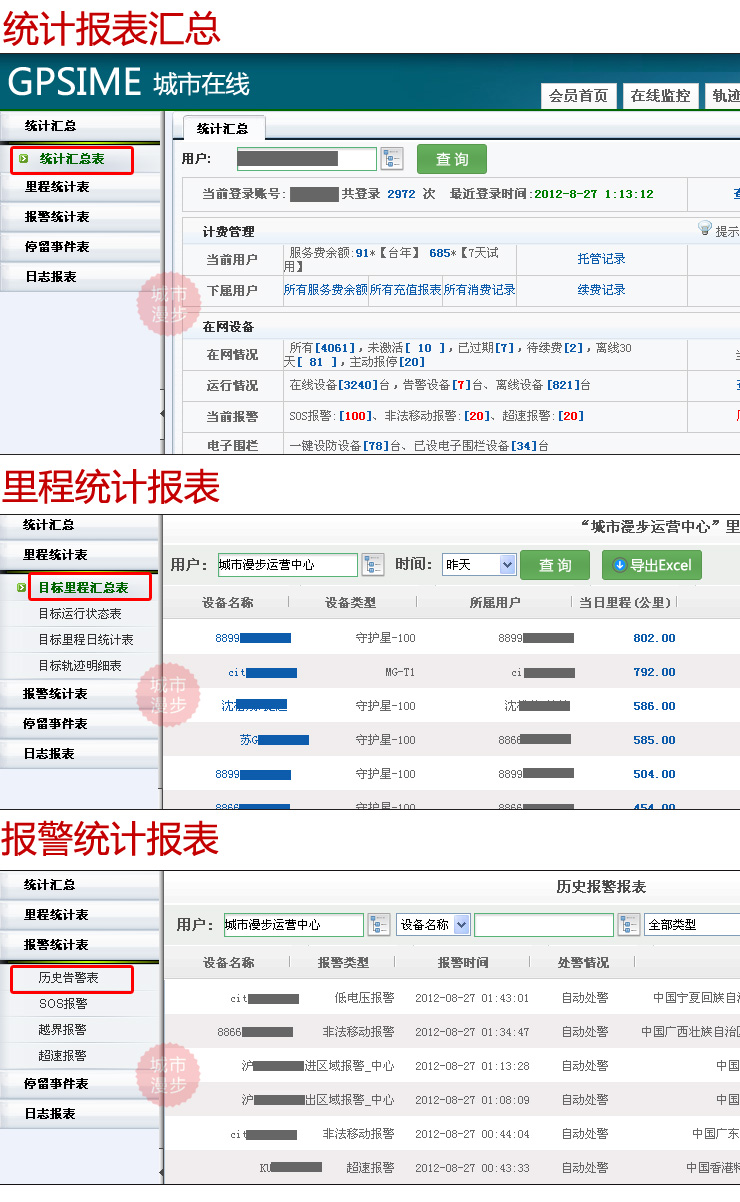Click the 3240 online devices count
Screen dimensions: 740x1202
click(356, 385)
